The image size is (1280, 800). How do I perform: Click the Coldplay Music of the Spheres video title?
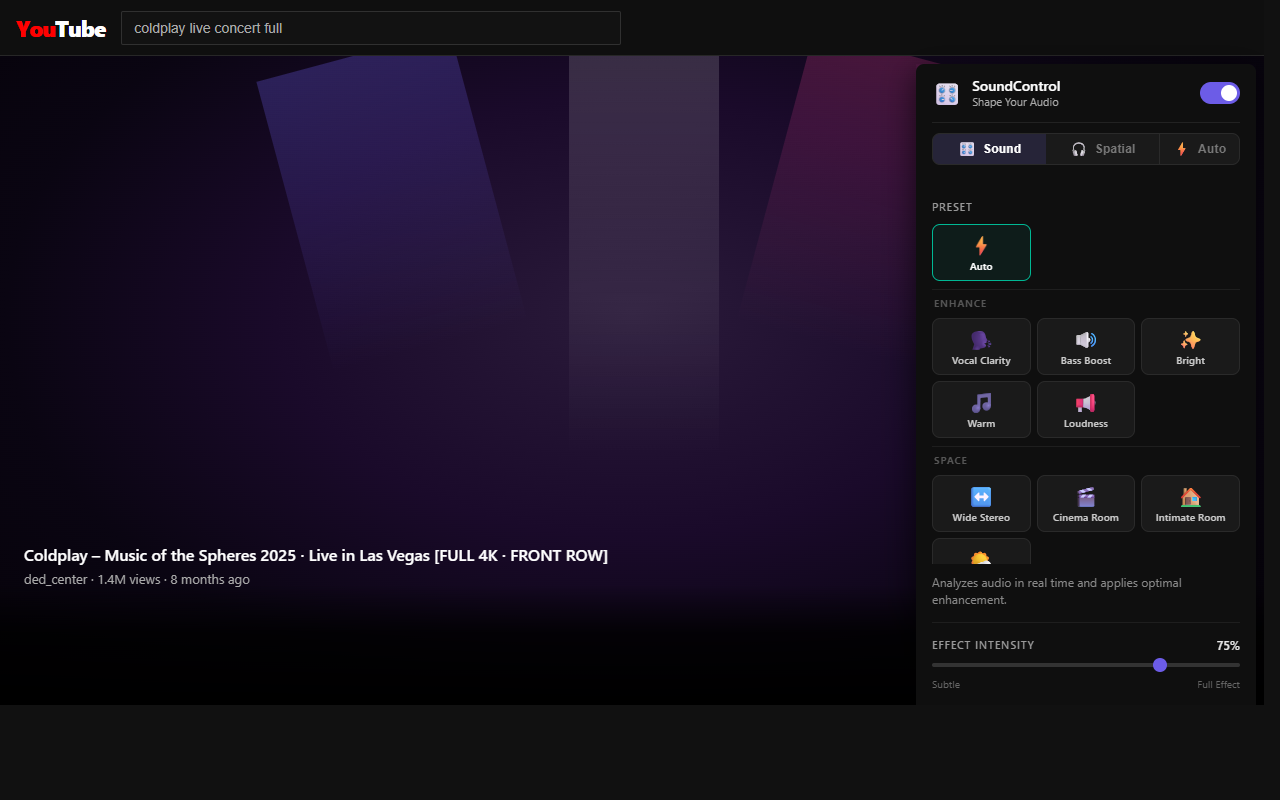coord(316,556)
